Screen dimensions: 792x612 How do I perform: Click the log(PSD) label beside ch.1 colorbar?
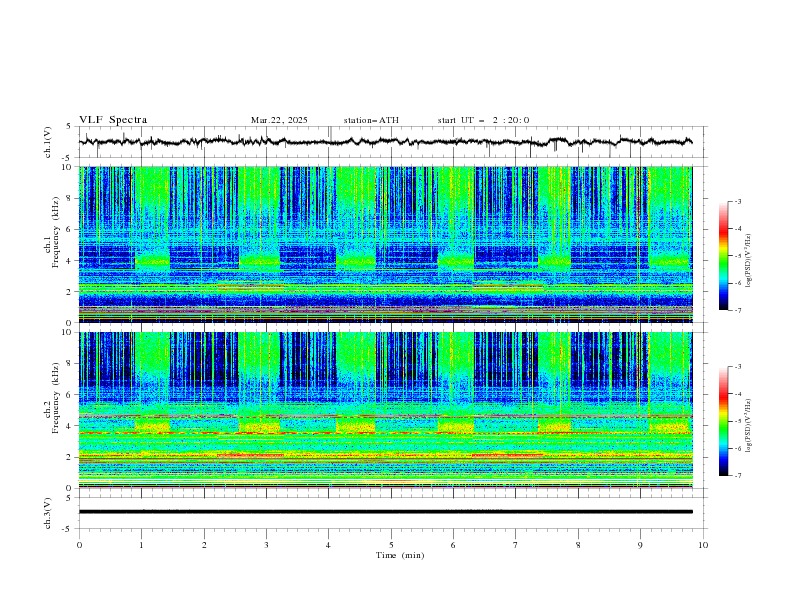(x=749, y=261)
